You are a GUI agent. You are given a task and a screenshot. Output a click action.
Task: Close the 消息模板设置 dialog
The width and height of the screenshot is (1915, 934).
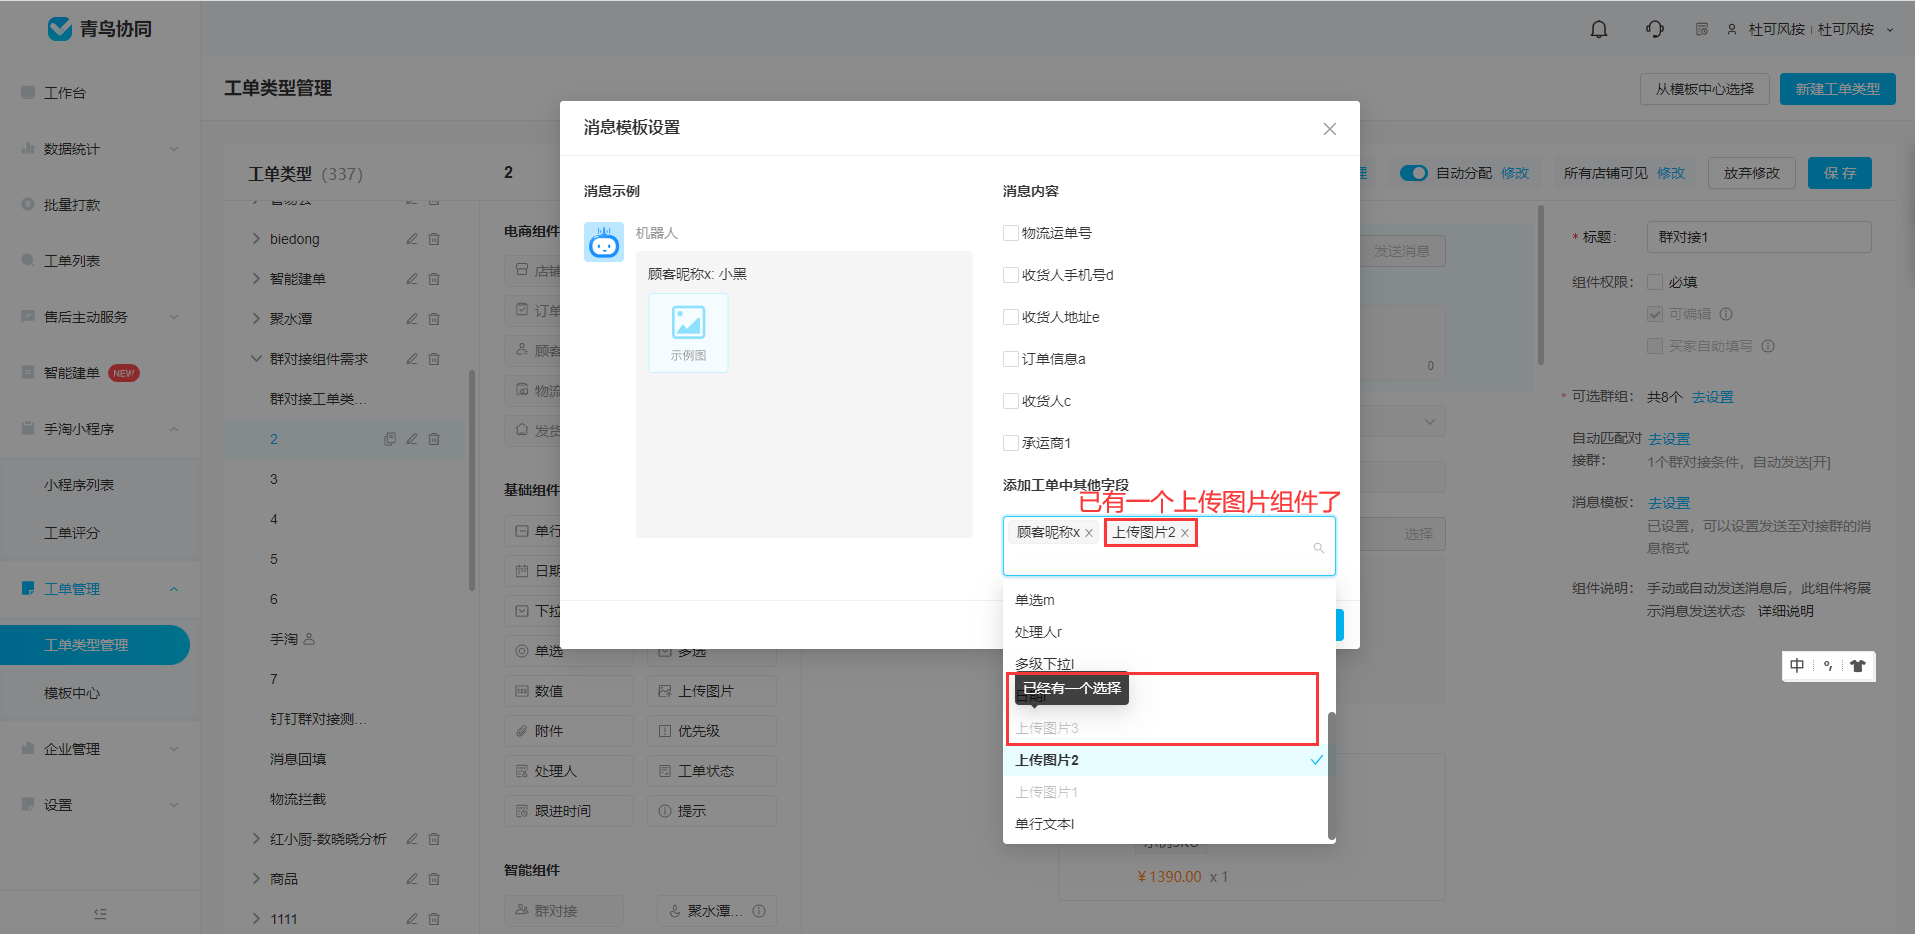(1330, 129)
